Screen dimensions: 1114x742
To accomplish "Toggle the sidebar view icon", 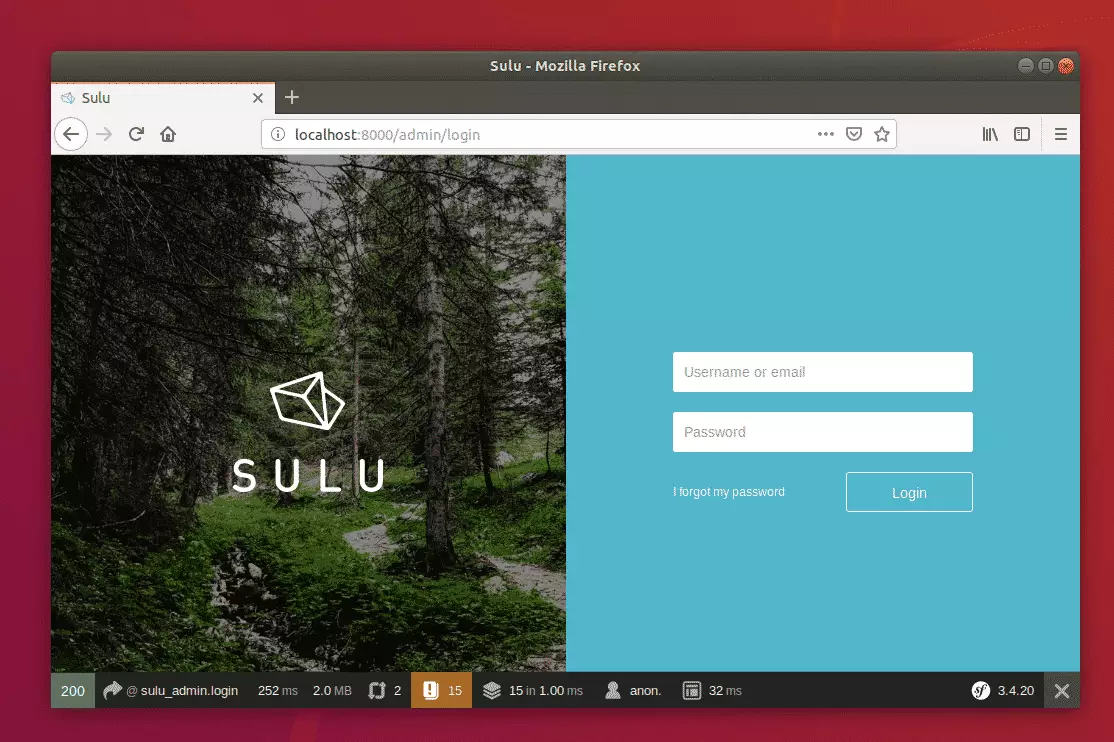I will (1022, 134).
